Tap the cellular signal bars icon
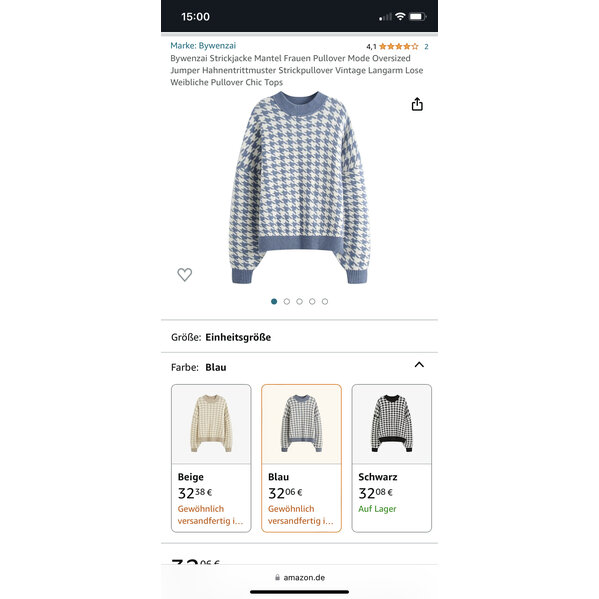The width and height of the screenshot is (599, 599). 385,17
